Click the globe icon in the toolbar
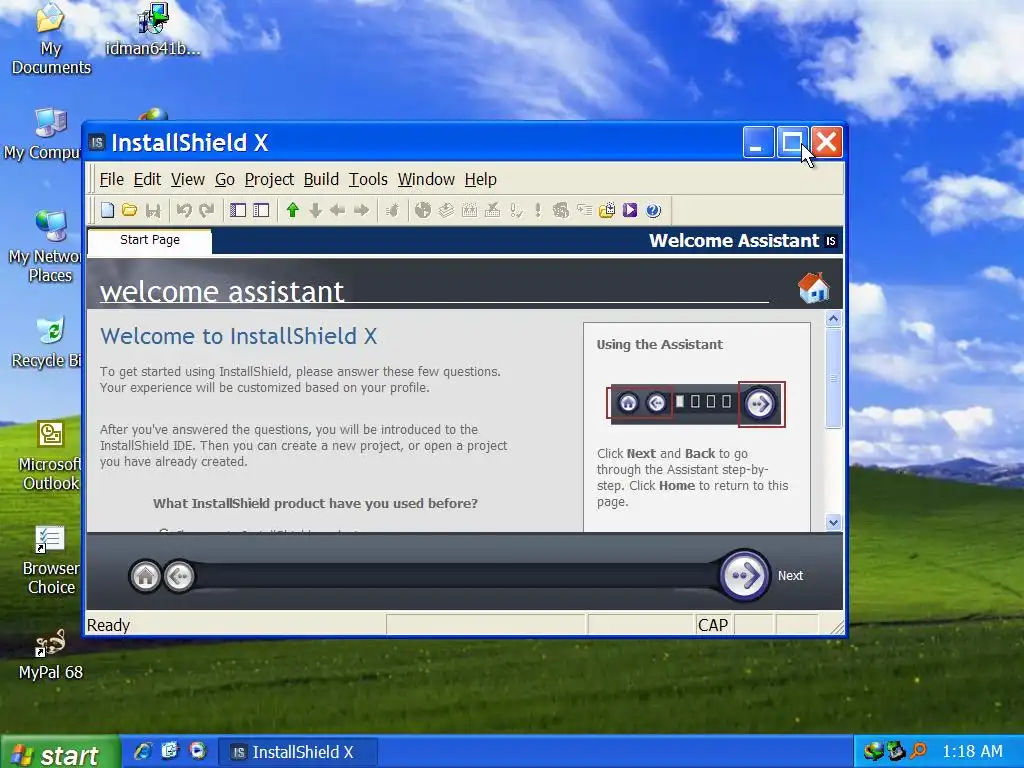The height and width of the screenshot is (768, 1024). click(423, 210)
